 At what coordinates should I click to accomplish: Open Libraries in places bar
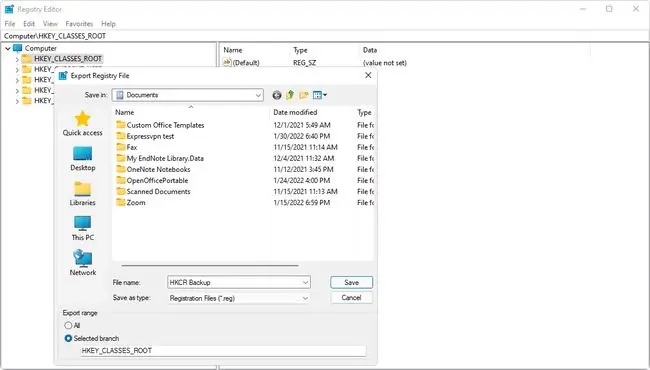tap(82, 193)
